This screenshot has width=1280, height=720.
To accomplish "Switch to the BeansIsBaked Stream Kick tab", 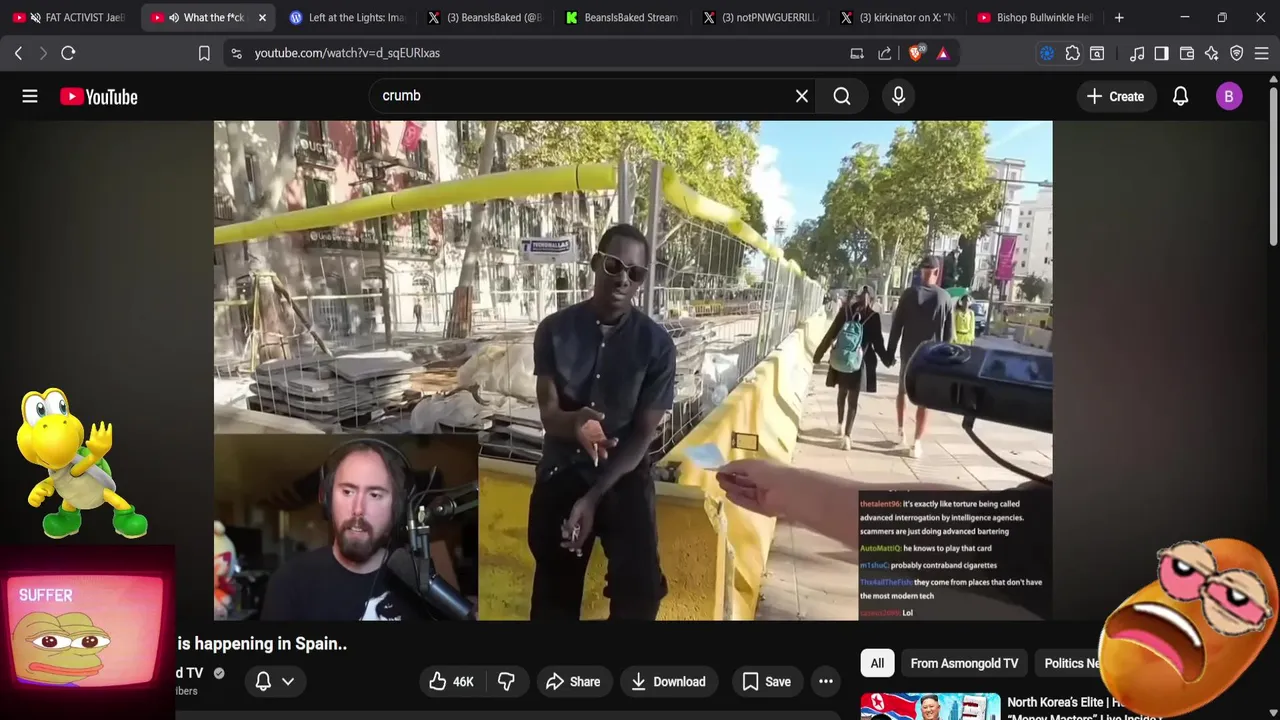I will pyautogui.click(x=621, y=17).
